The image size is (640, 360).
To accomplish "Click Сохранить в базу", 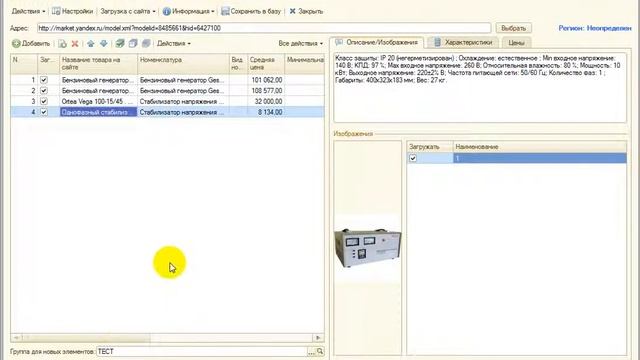I will click(x=251, y=11).
